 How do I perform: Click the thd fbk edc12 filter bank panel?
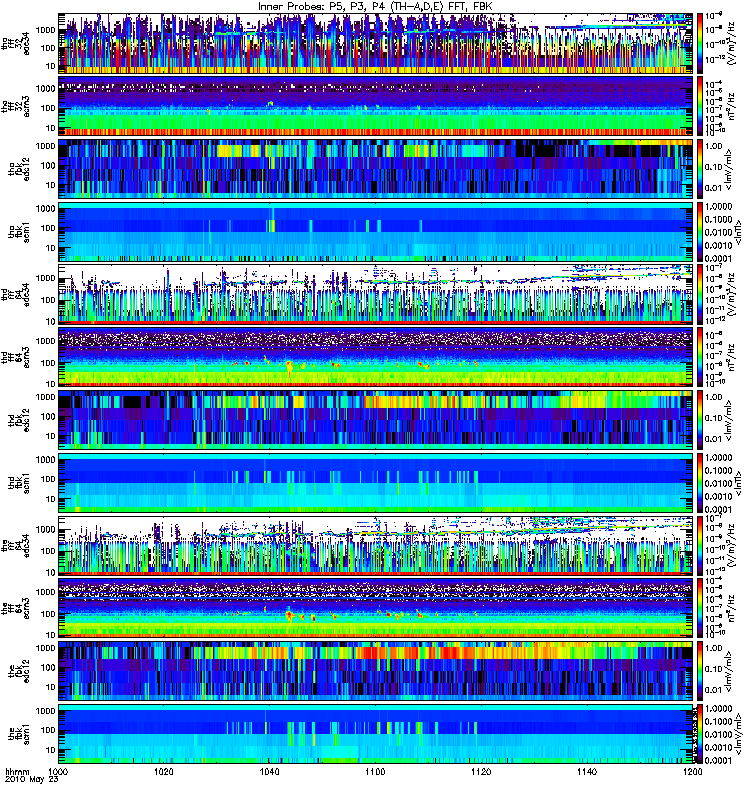[x=376, y=420]
